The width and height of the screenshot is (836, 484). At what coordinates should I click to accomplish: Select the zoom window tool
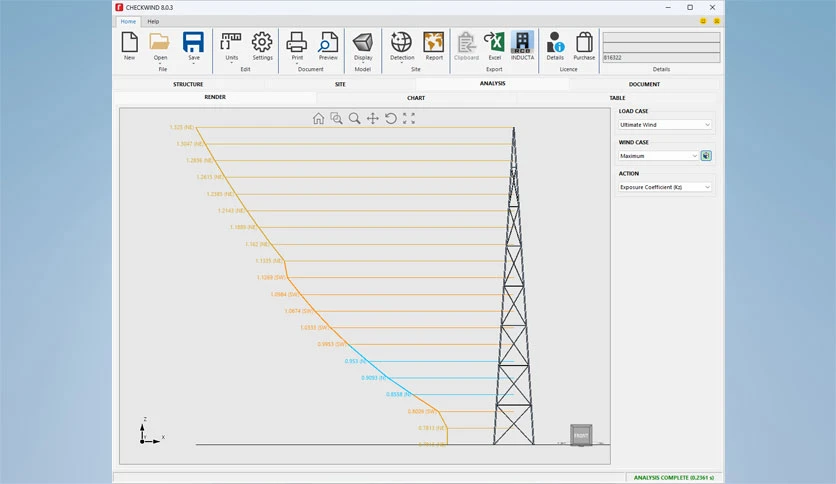pos(336,118)
